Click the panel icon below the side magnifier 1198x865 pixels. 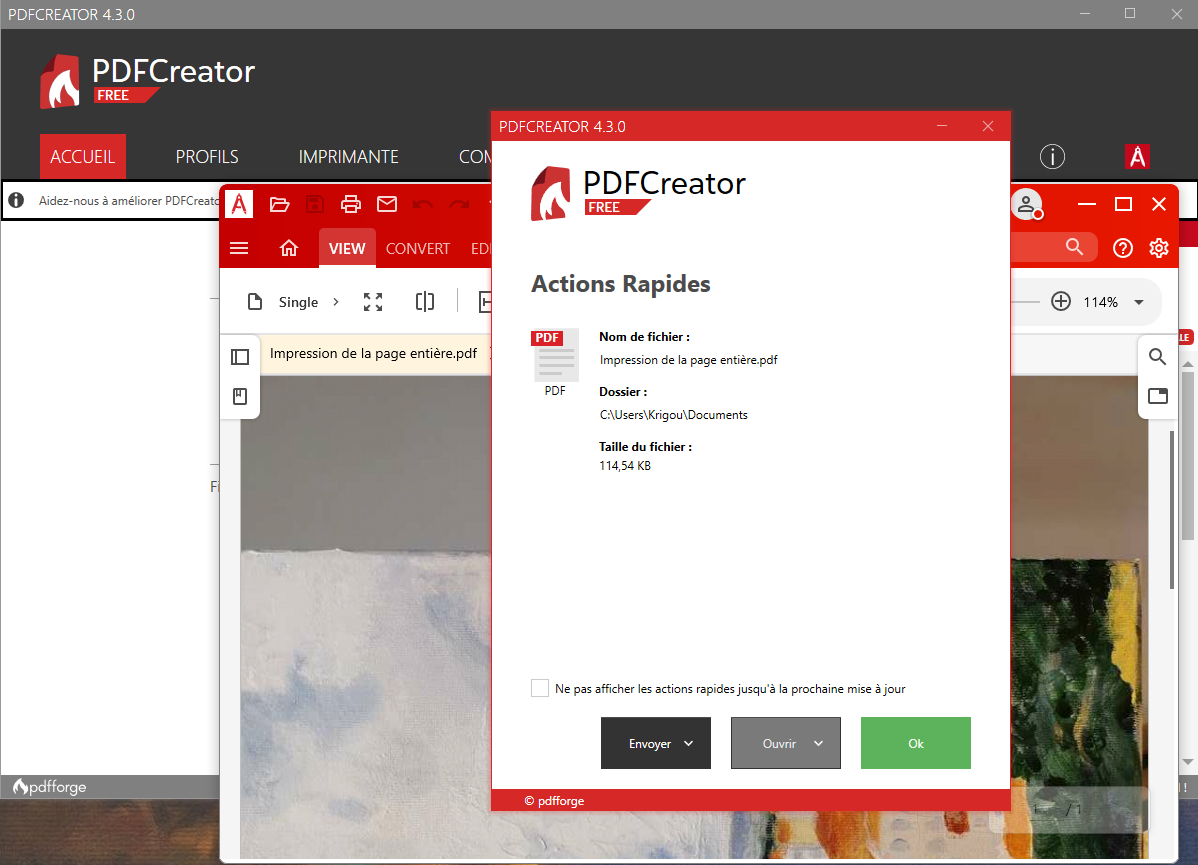coord(1158,395)
